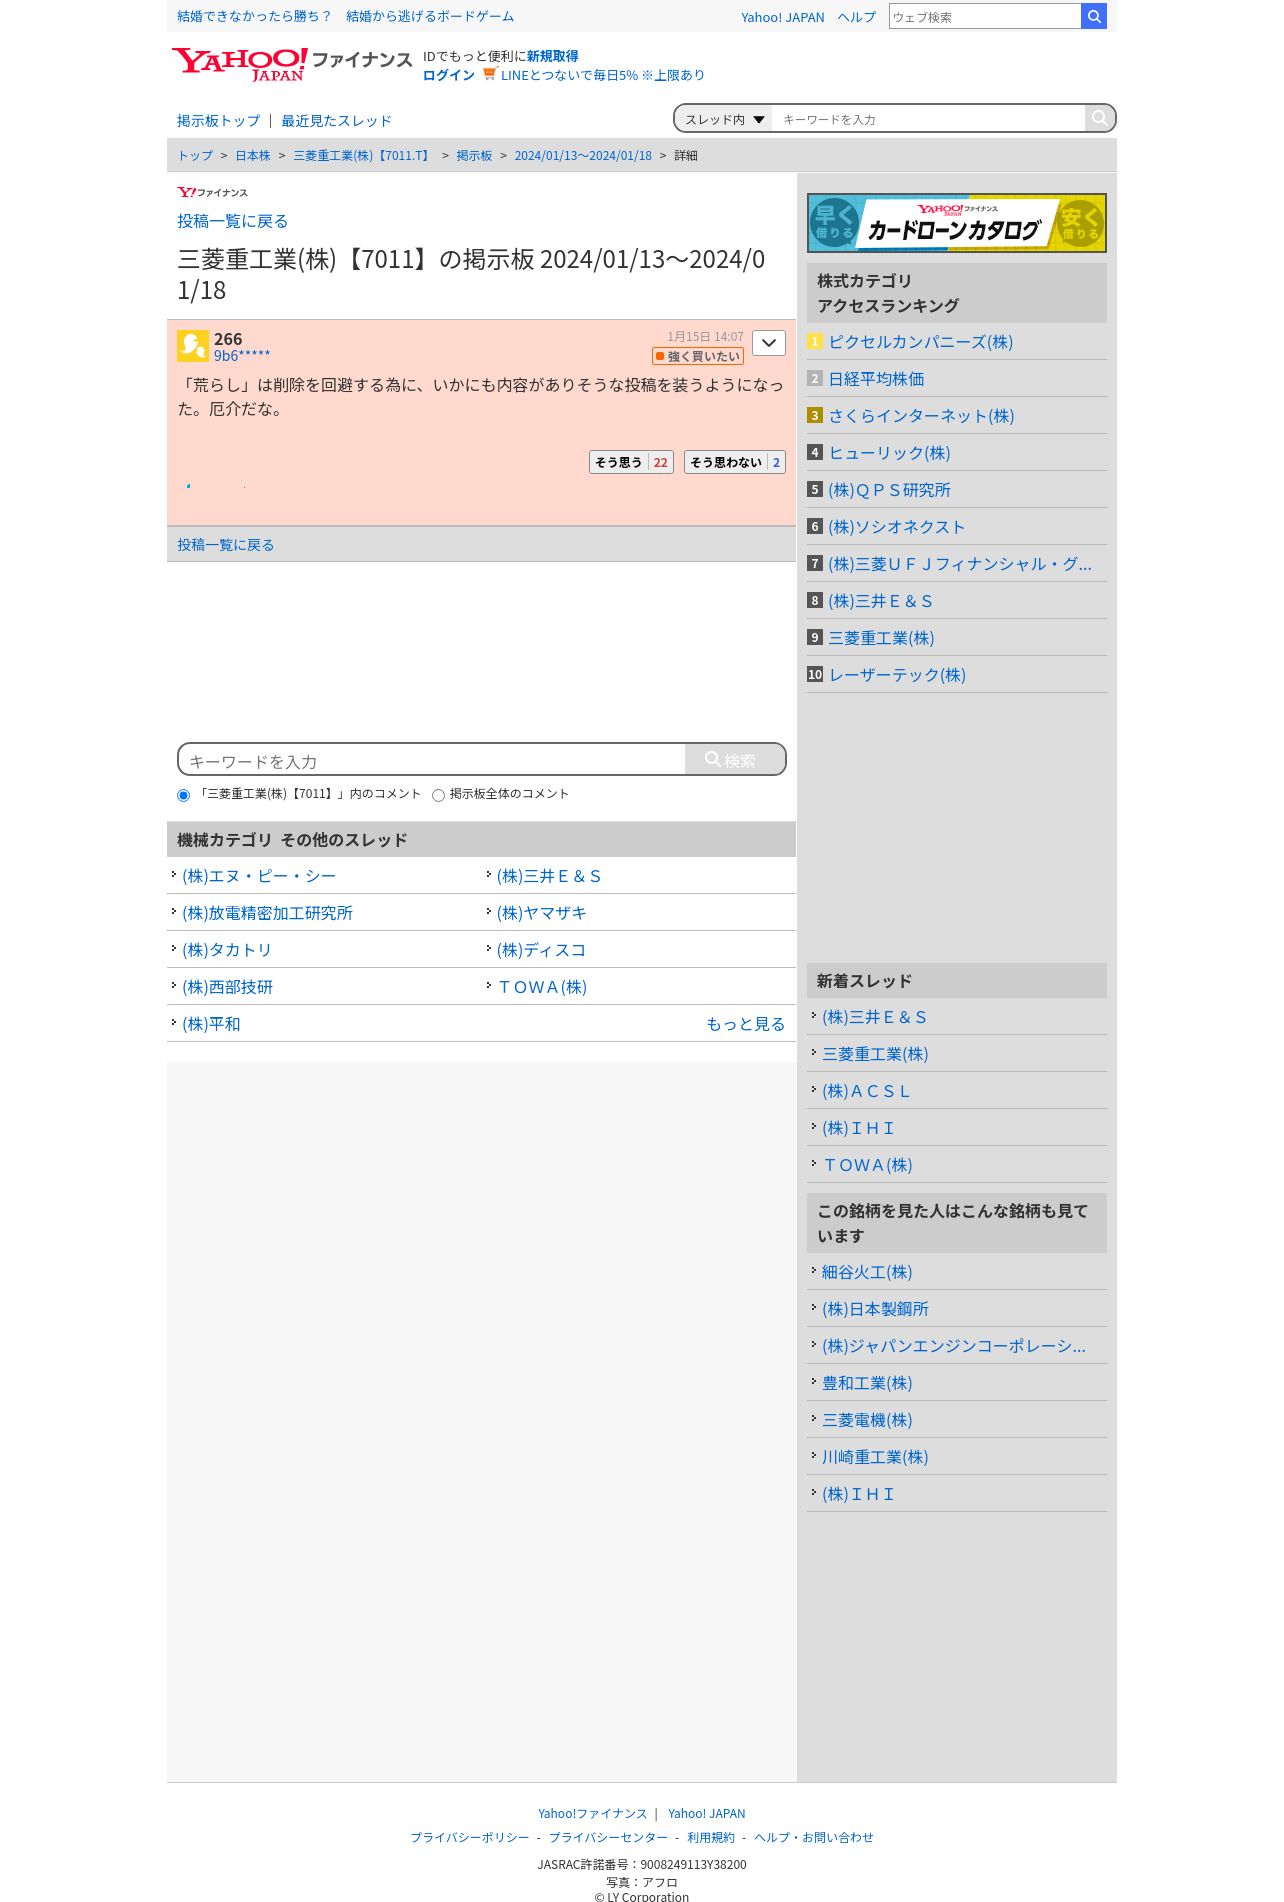Click the そう思う vote button
Screen dimensions: 1284x1902
(631, 462)
